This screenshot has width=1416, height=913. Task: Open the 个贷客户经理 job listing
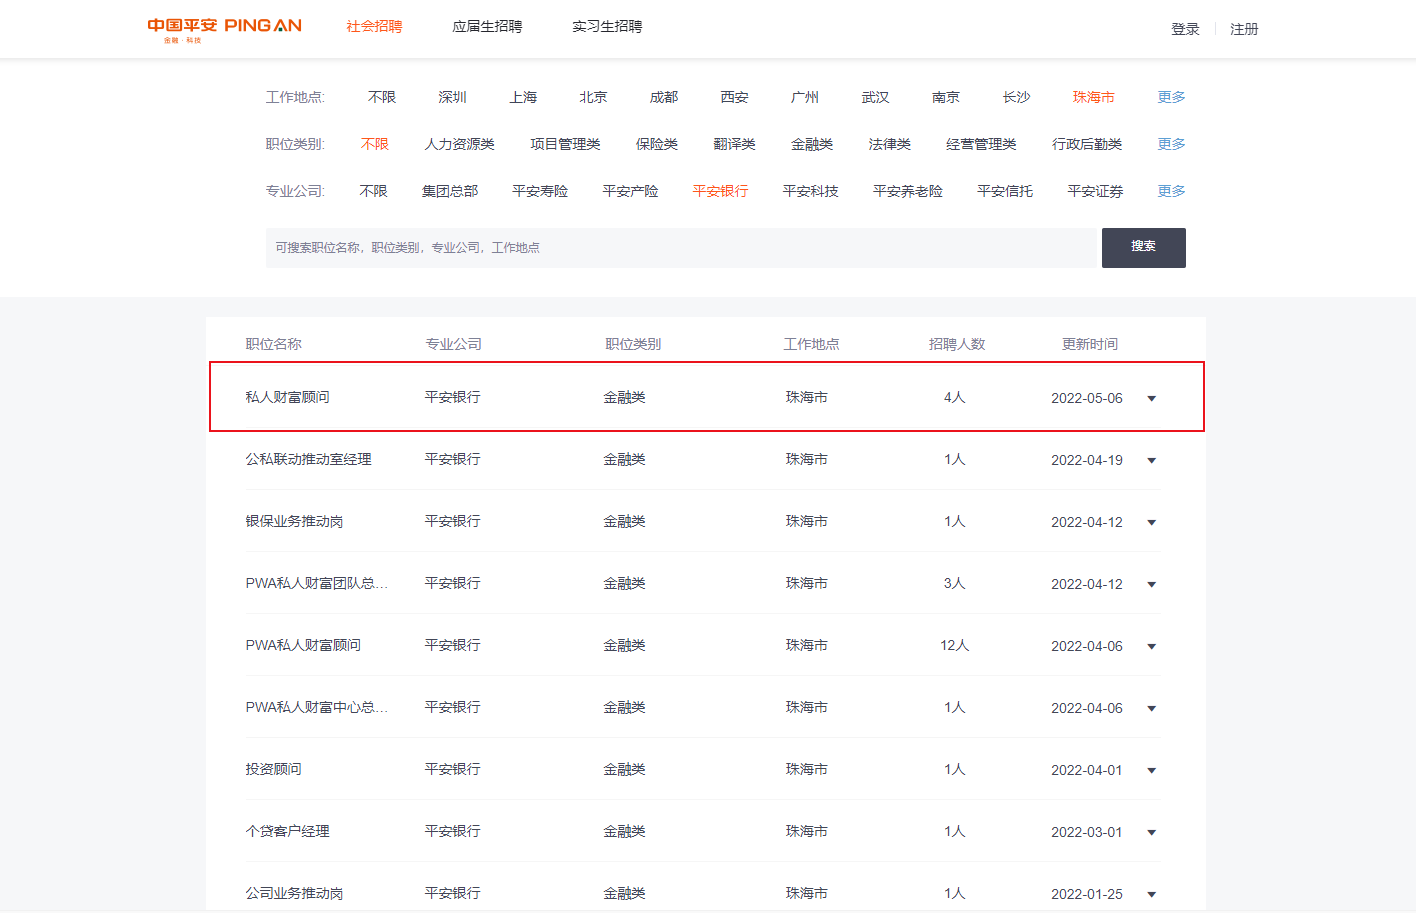point(288,831)
